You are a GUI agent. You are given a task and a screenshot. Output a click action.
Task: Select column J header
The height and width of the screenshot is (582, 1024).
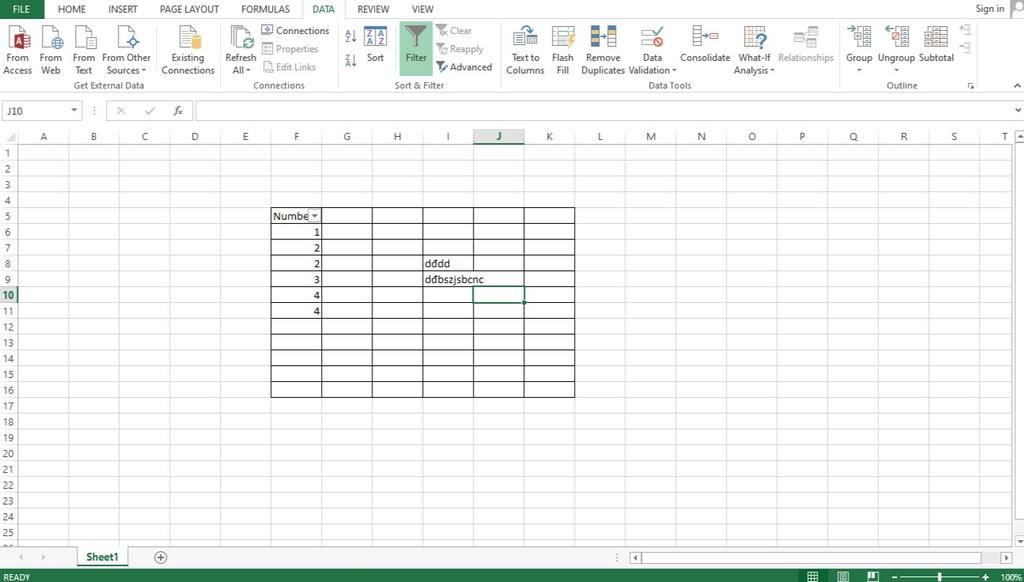click(x=498, y=137)
